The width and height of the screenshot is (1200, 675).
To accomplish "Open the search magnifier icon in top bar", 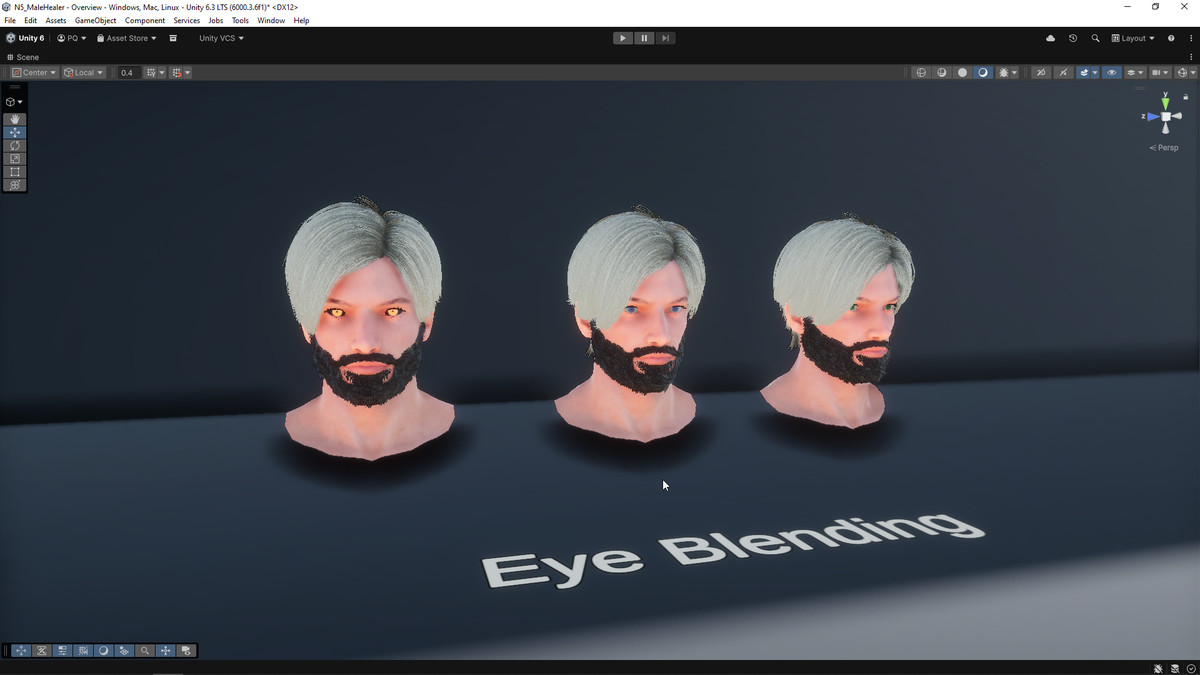I will (x=1095, y=38).
